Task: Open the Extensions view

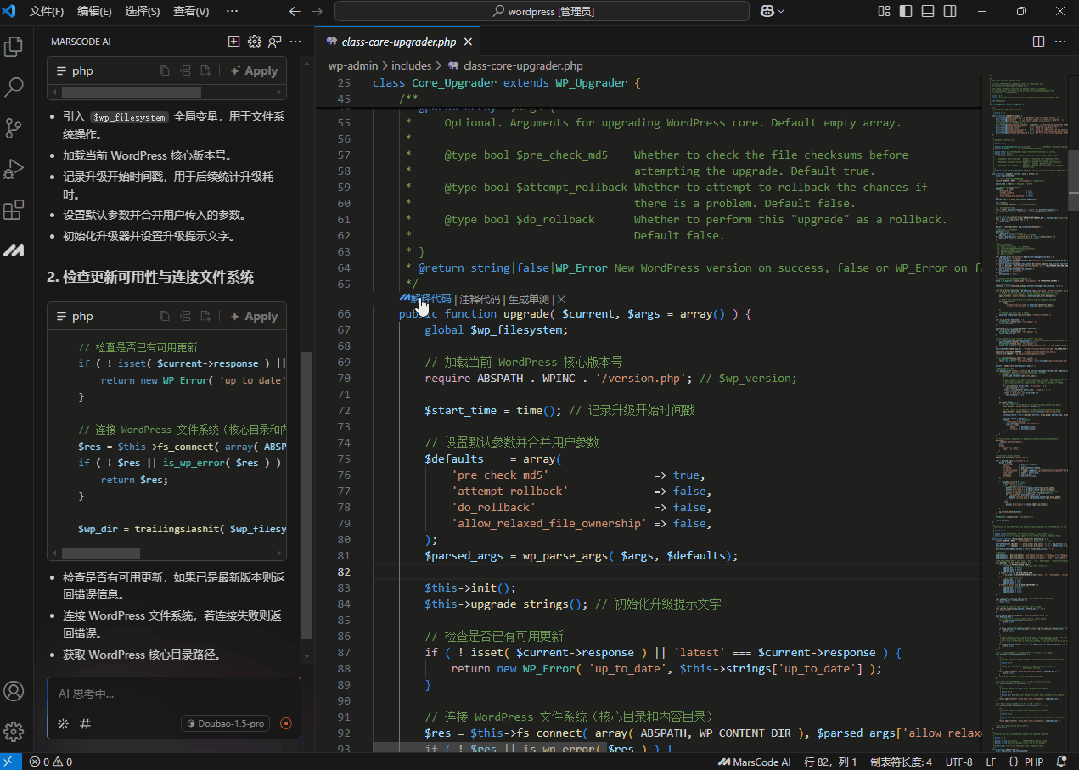Action: coord(14,210)
